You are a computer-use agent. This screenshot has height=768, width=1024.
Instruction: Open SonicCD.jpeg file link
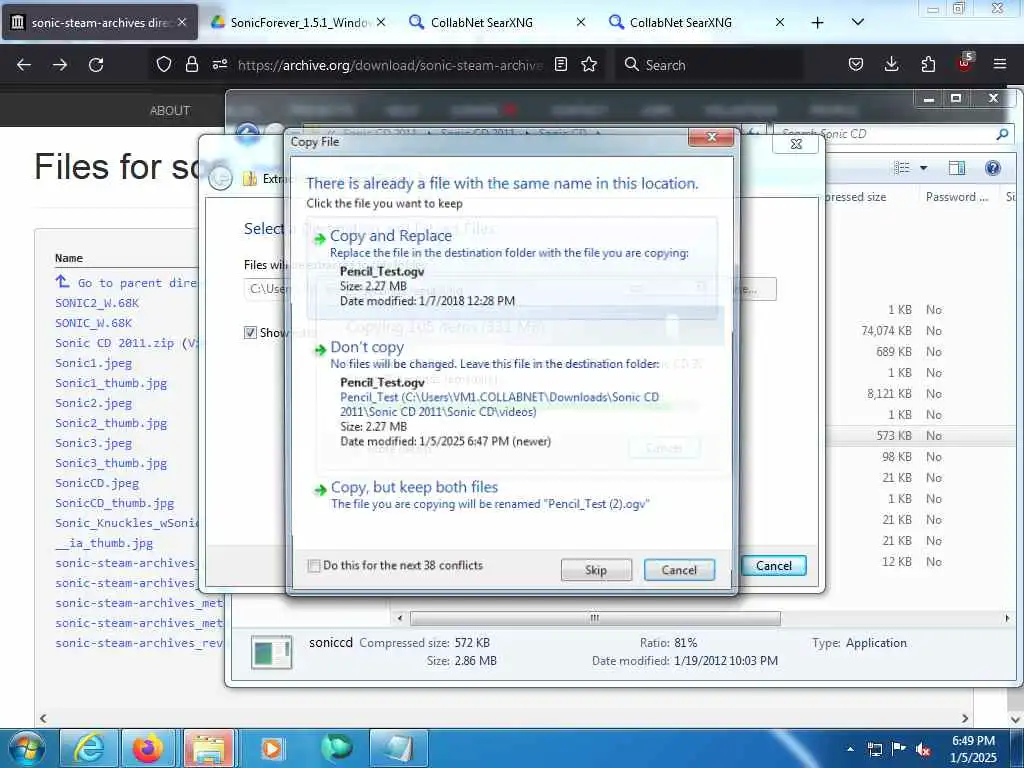pos(97,483)
